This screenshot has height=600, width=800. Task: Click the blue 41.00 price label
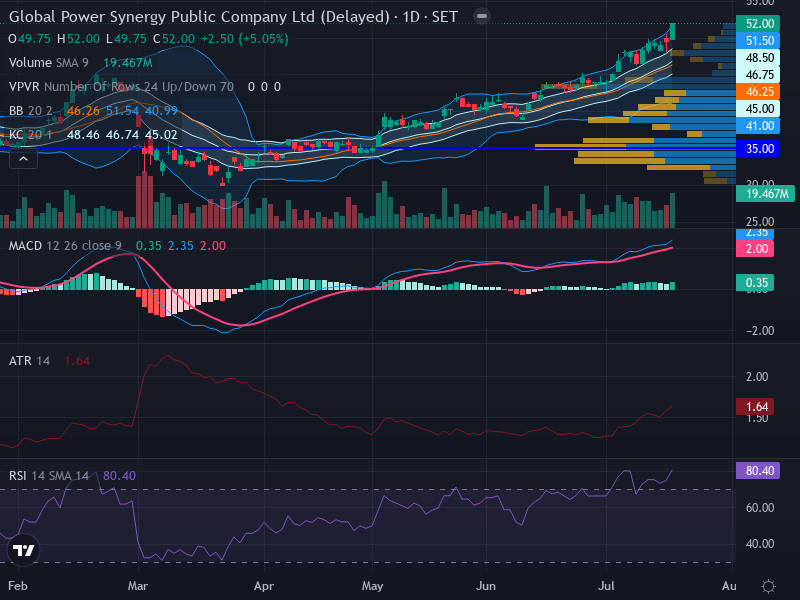(x=758, y=126)
